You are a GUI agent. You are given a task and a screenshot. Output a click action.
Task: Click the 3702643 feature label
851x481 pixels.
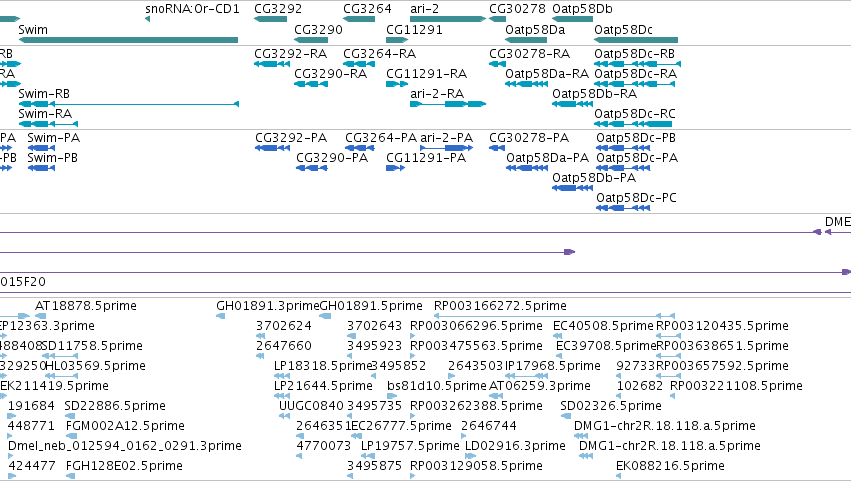coord(374,326)
